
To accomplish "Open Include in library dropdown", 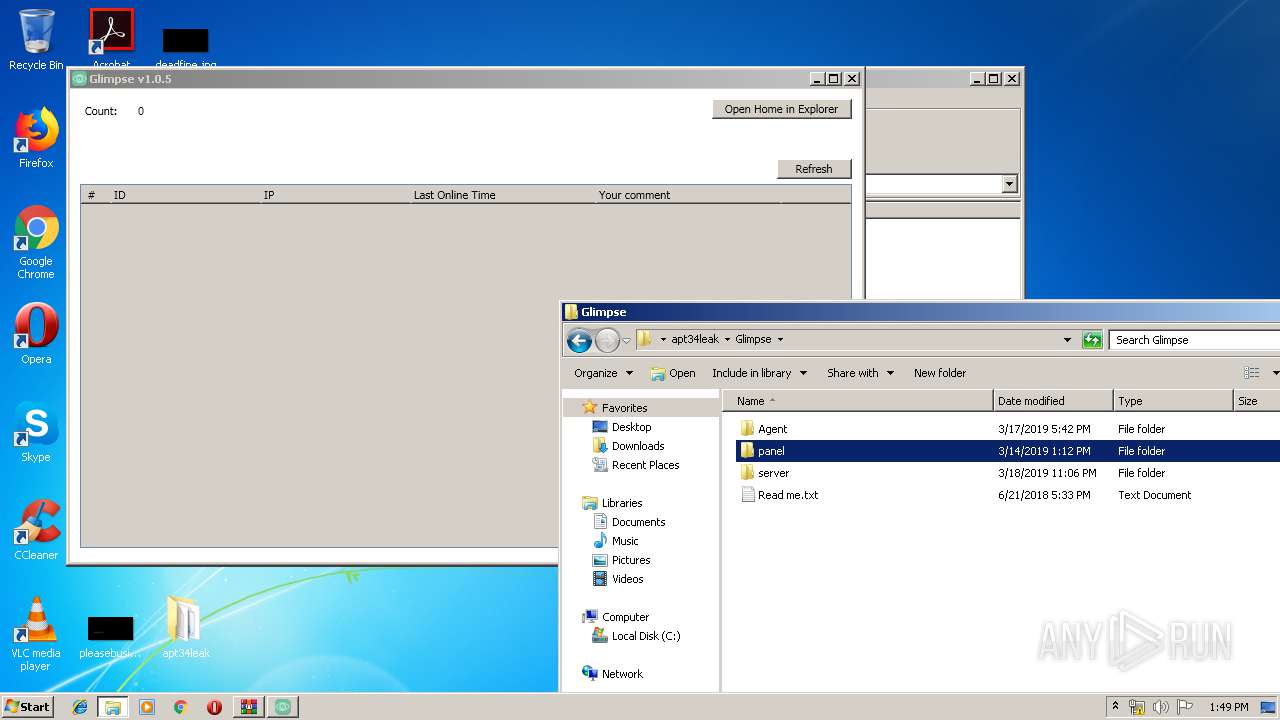I will click(760, 373).
